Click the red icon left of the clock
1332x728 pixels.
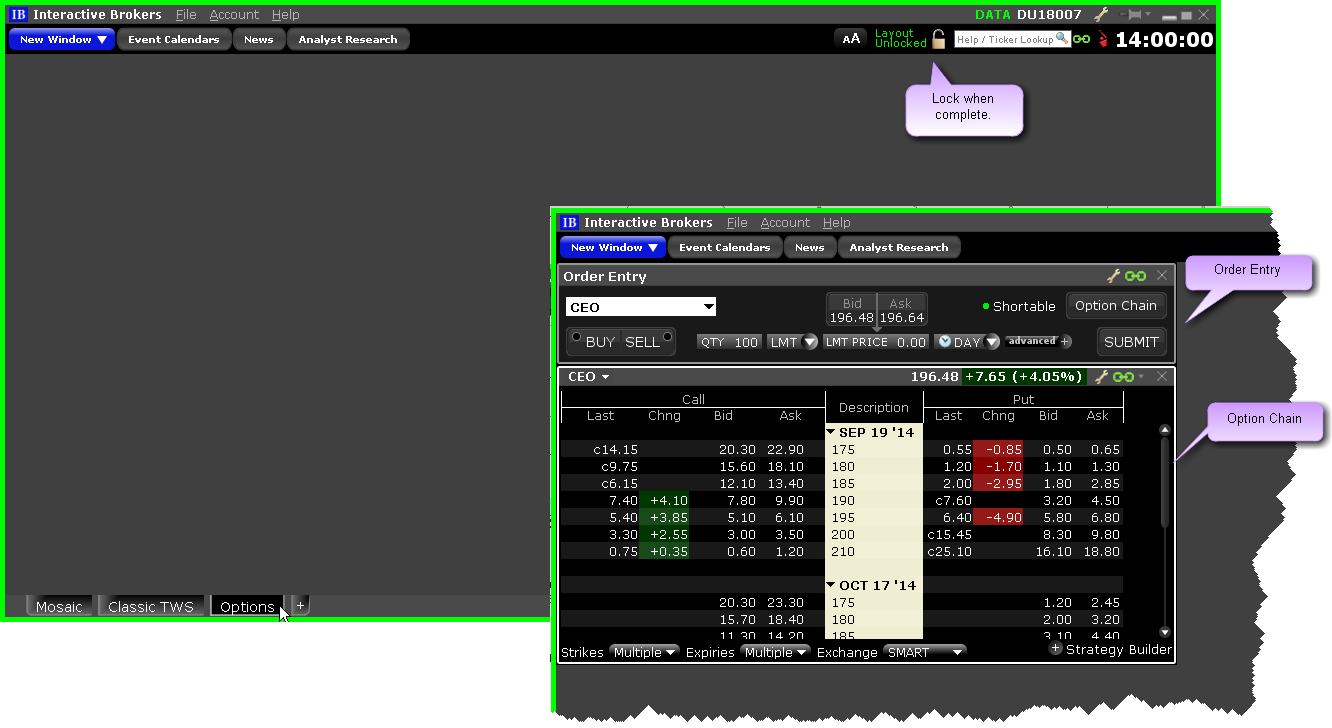(1103, 39)
